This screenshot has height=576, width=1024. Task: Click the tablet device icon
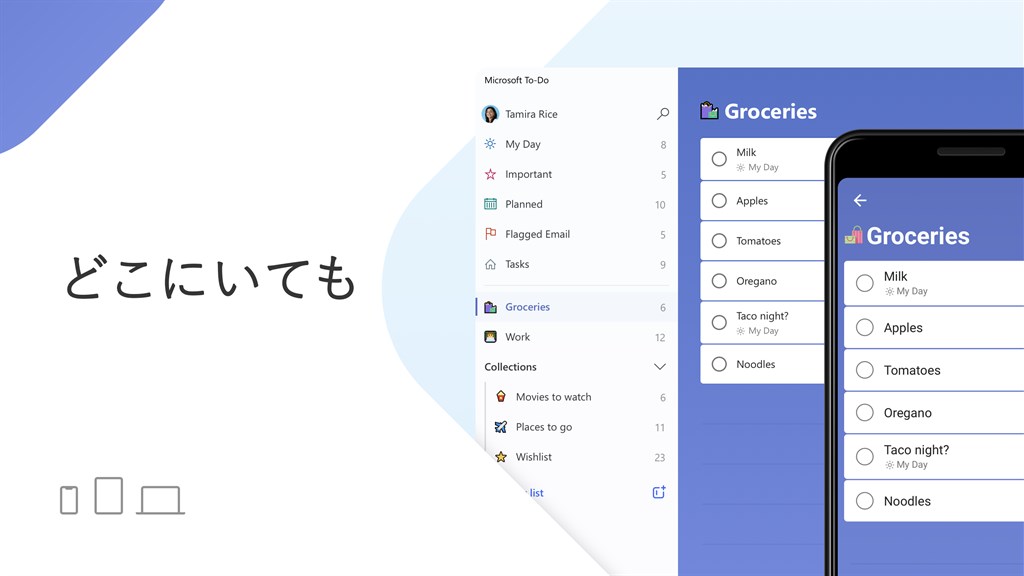[x=108, y=496]
